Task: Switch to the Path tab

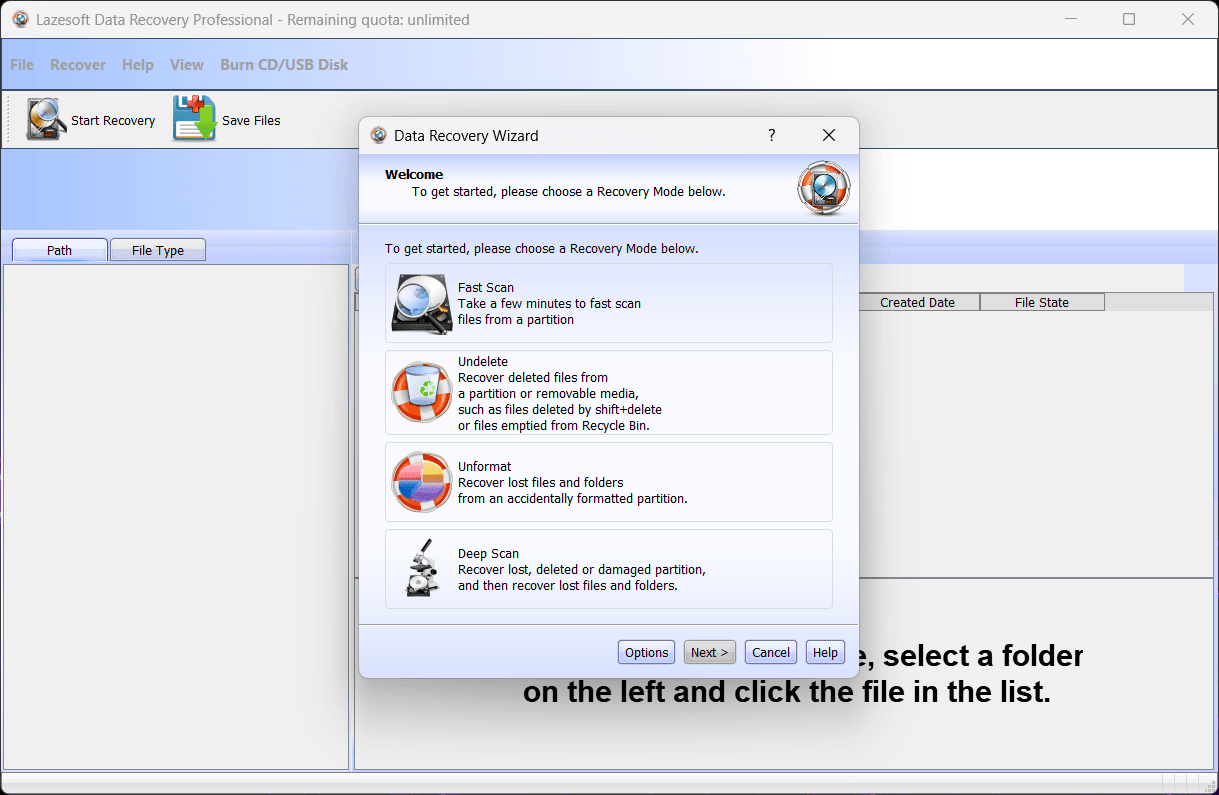Action: (60, 250)
